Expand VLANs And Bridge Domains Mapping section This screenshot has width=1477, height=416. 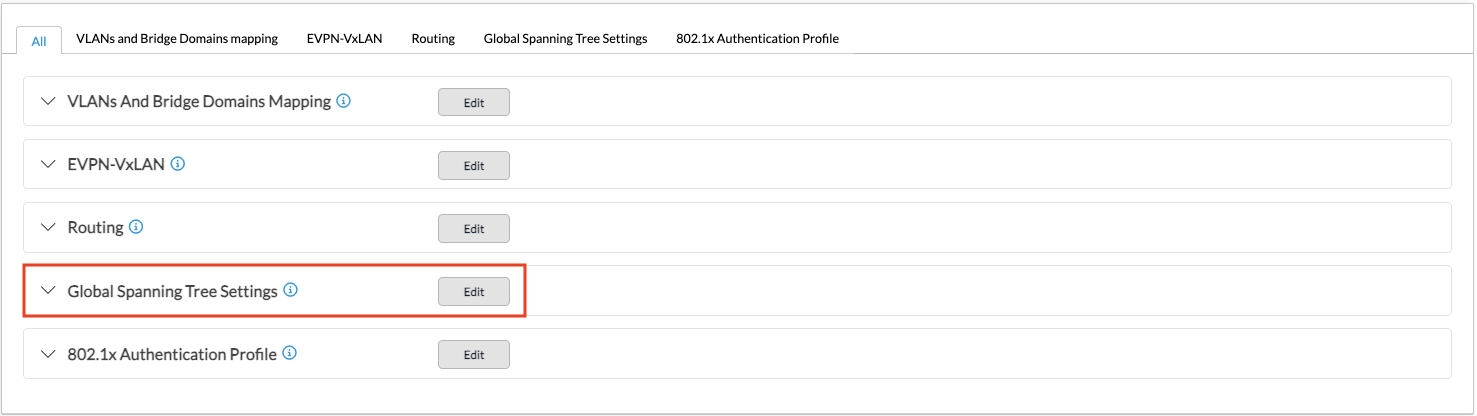tap(48, 102)
